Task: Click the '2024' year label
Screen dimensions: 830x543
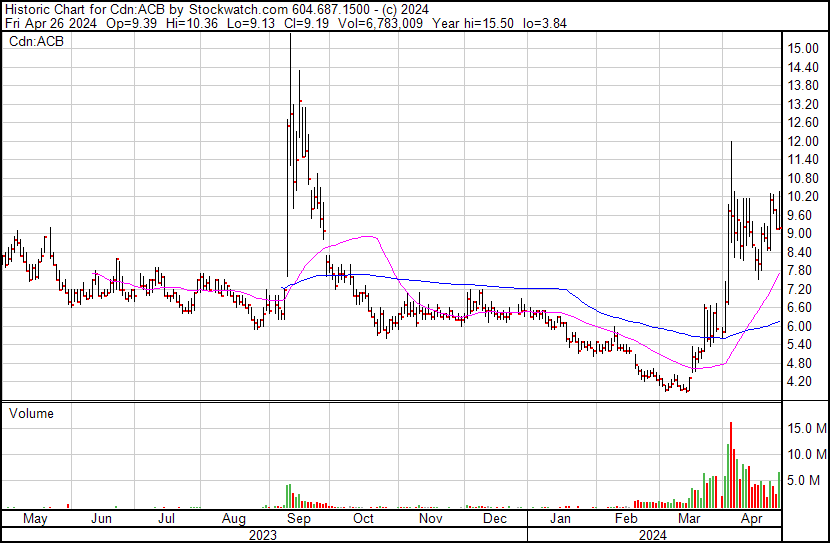Action: (653, 535)
